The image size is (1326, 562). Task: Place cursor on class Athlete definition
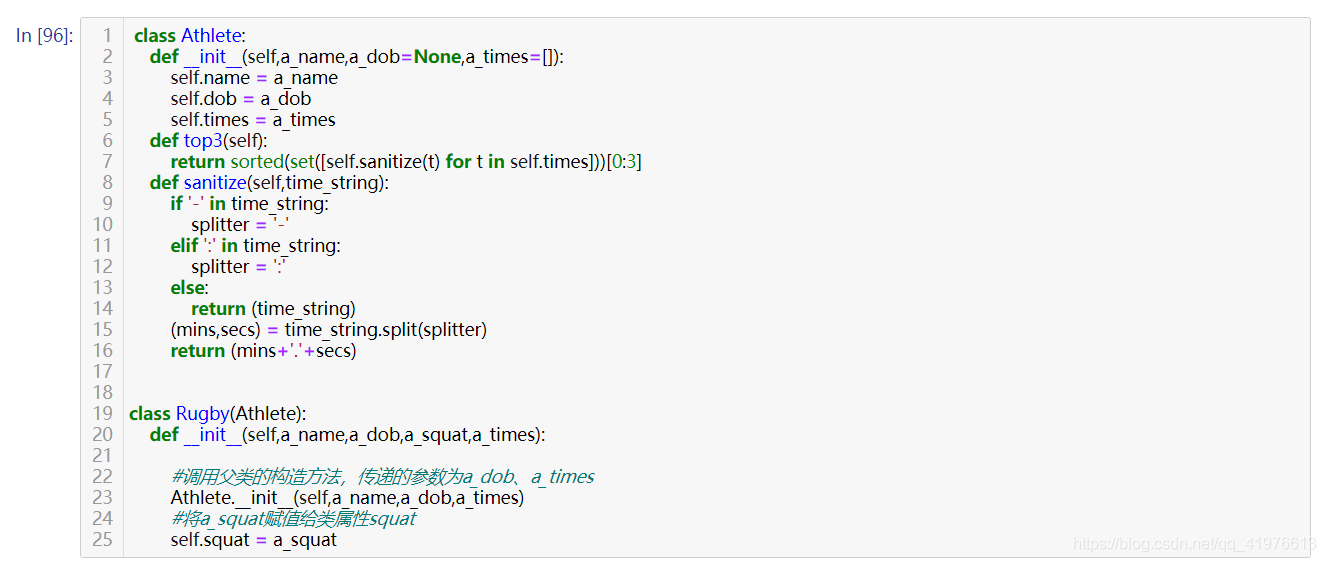click(x=190, y=36)
